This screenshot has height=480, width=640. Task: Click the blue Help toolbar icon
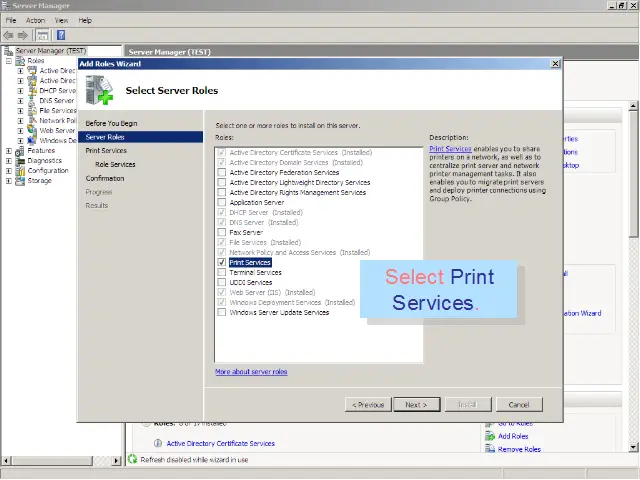(x=61, y=35)
